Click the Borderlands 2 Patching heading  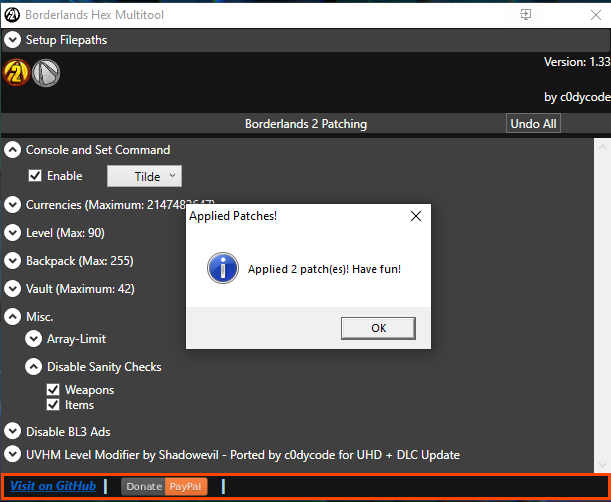coord(306,124)
